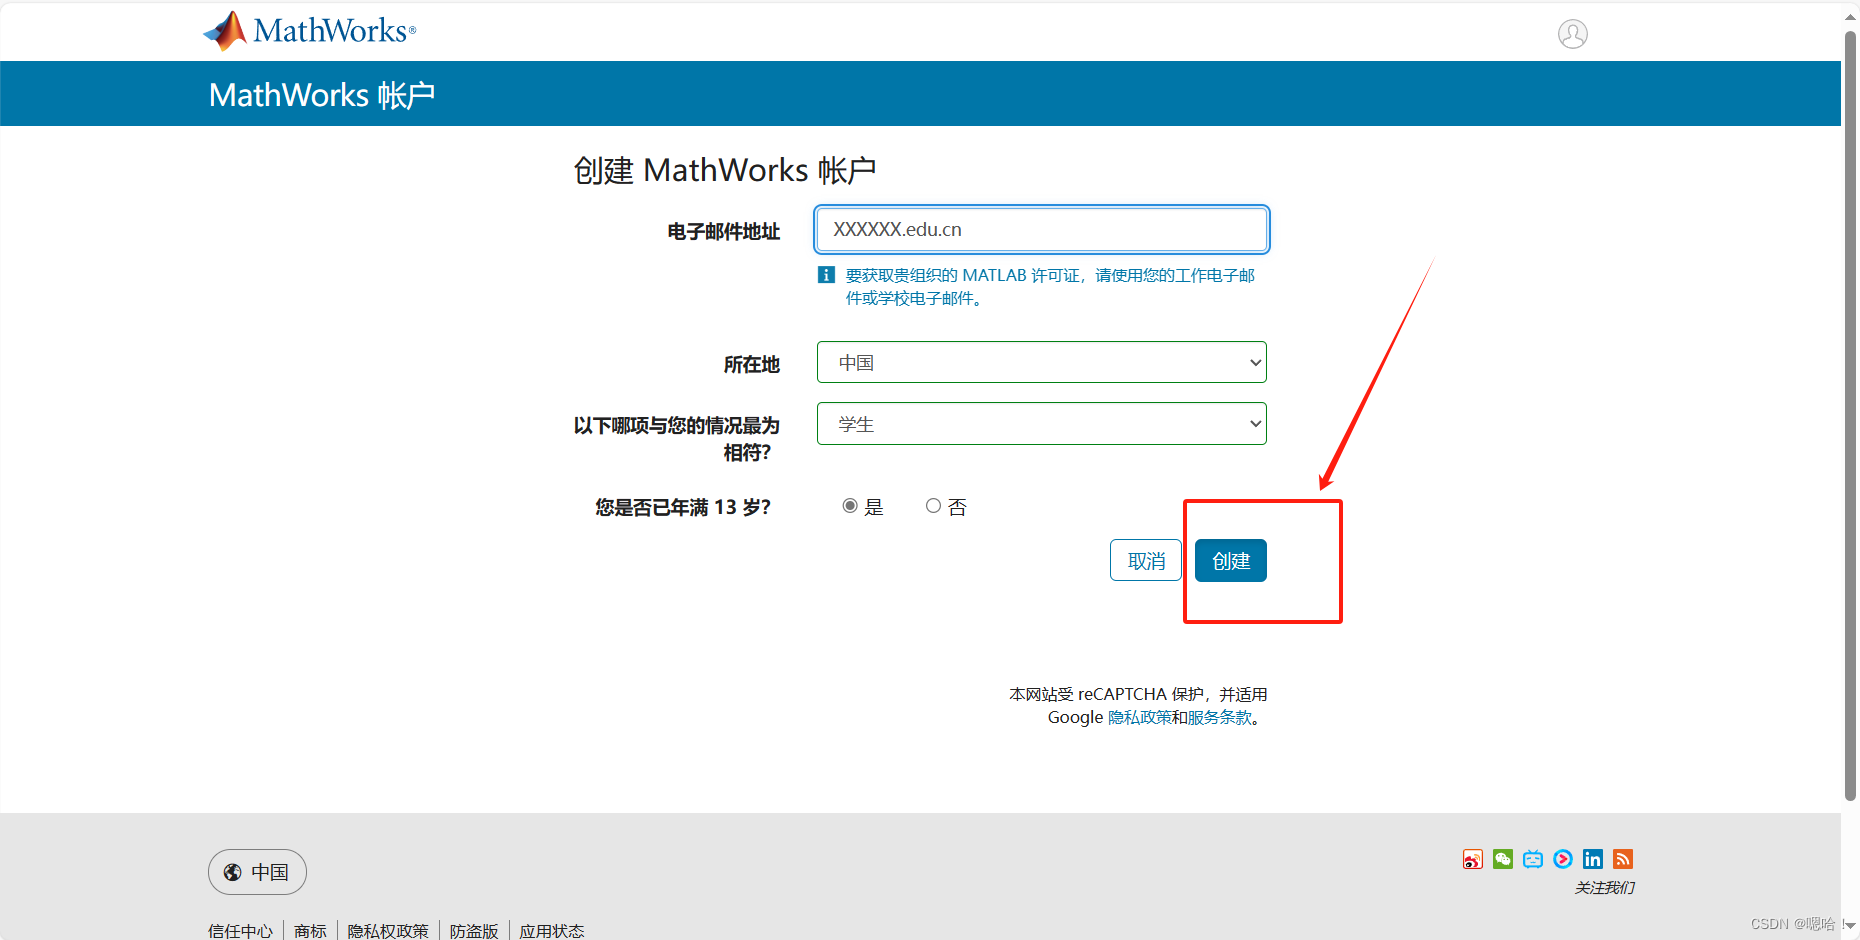Open the 所在地 country dropdown
Image resolution: width=1860 pixels, height=940 pixels.
pos(1040,362)
